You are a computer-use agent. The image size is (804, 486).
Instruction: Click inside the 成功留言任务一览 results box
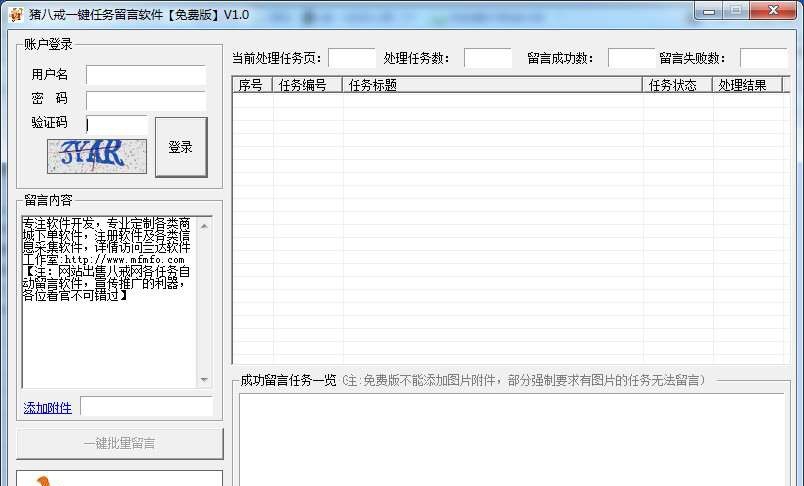(512, 439)
